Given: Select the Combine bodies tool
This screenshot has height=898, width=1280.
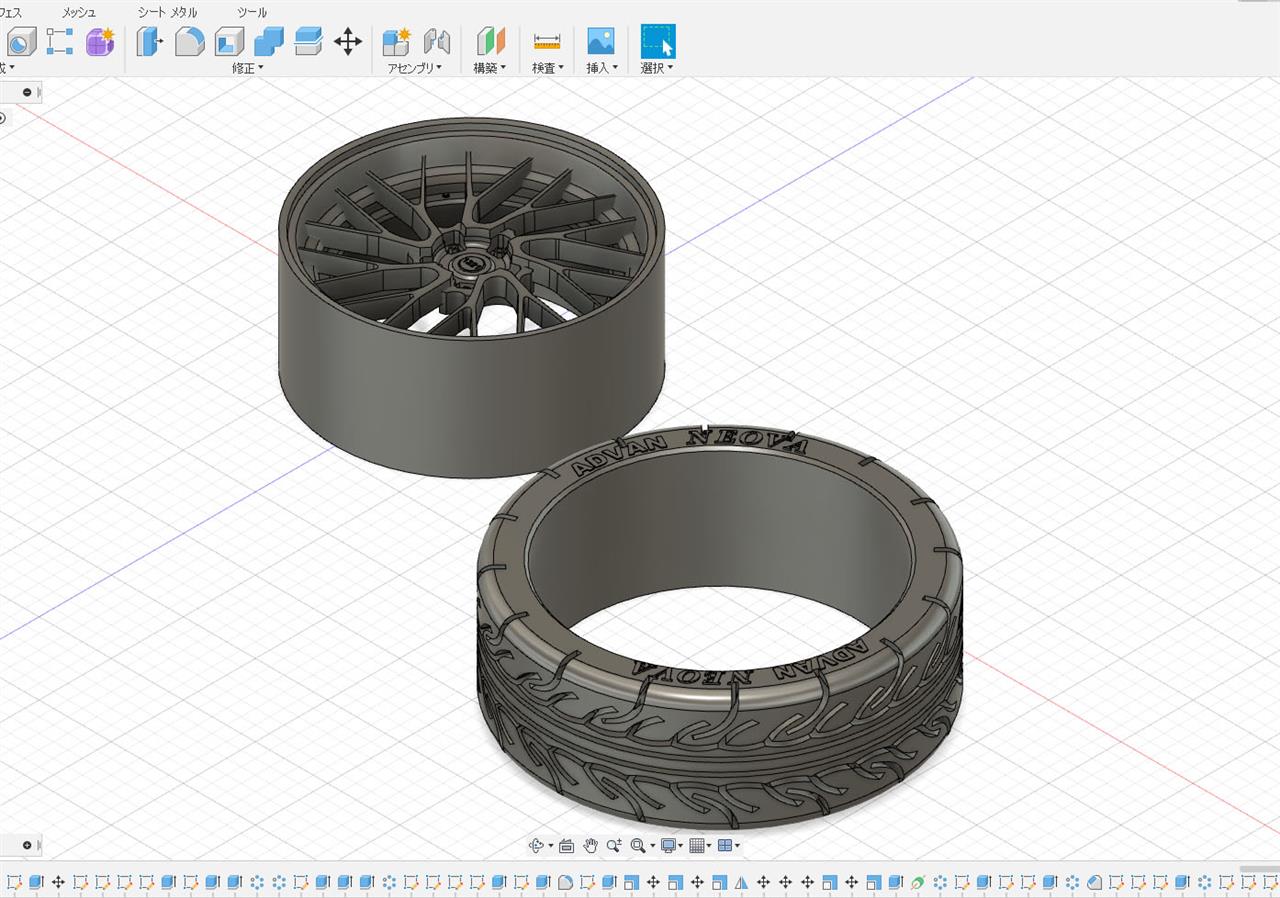Looking at the screenshot, I should 269,42.
